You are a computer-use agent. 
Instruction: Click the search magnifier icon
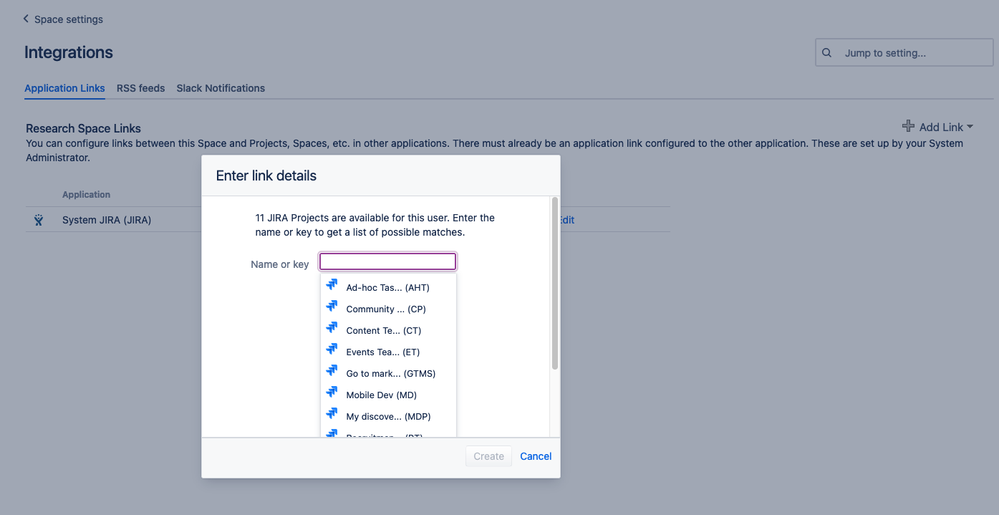pyautogui.click(x=827, y=53)
